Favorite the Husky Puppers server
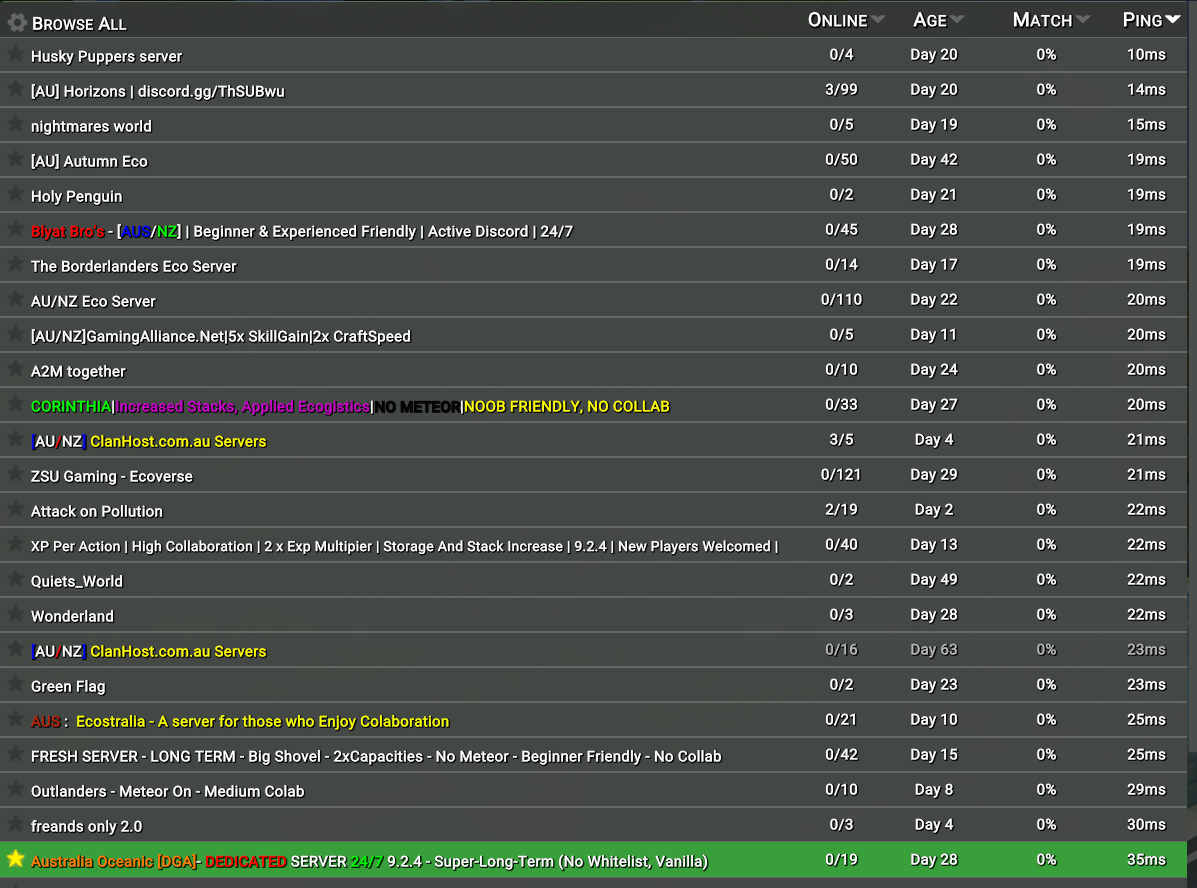This screenshot has width=1197, height=888. tap(14, 56)
